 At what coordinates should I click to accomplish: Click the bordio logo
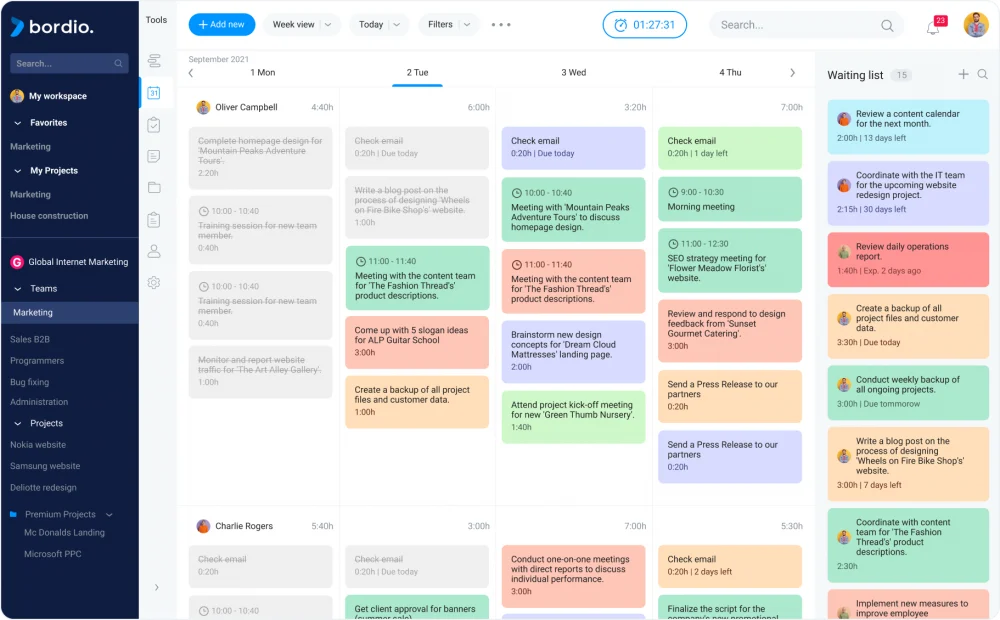(x=52, y=27)
